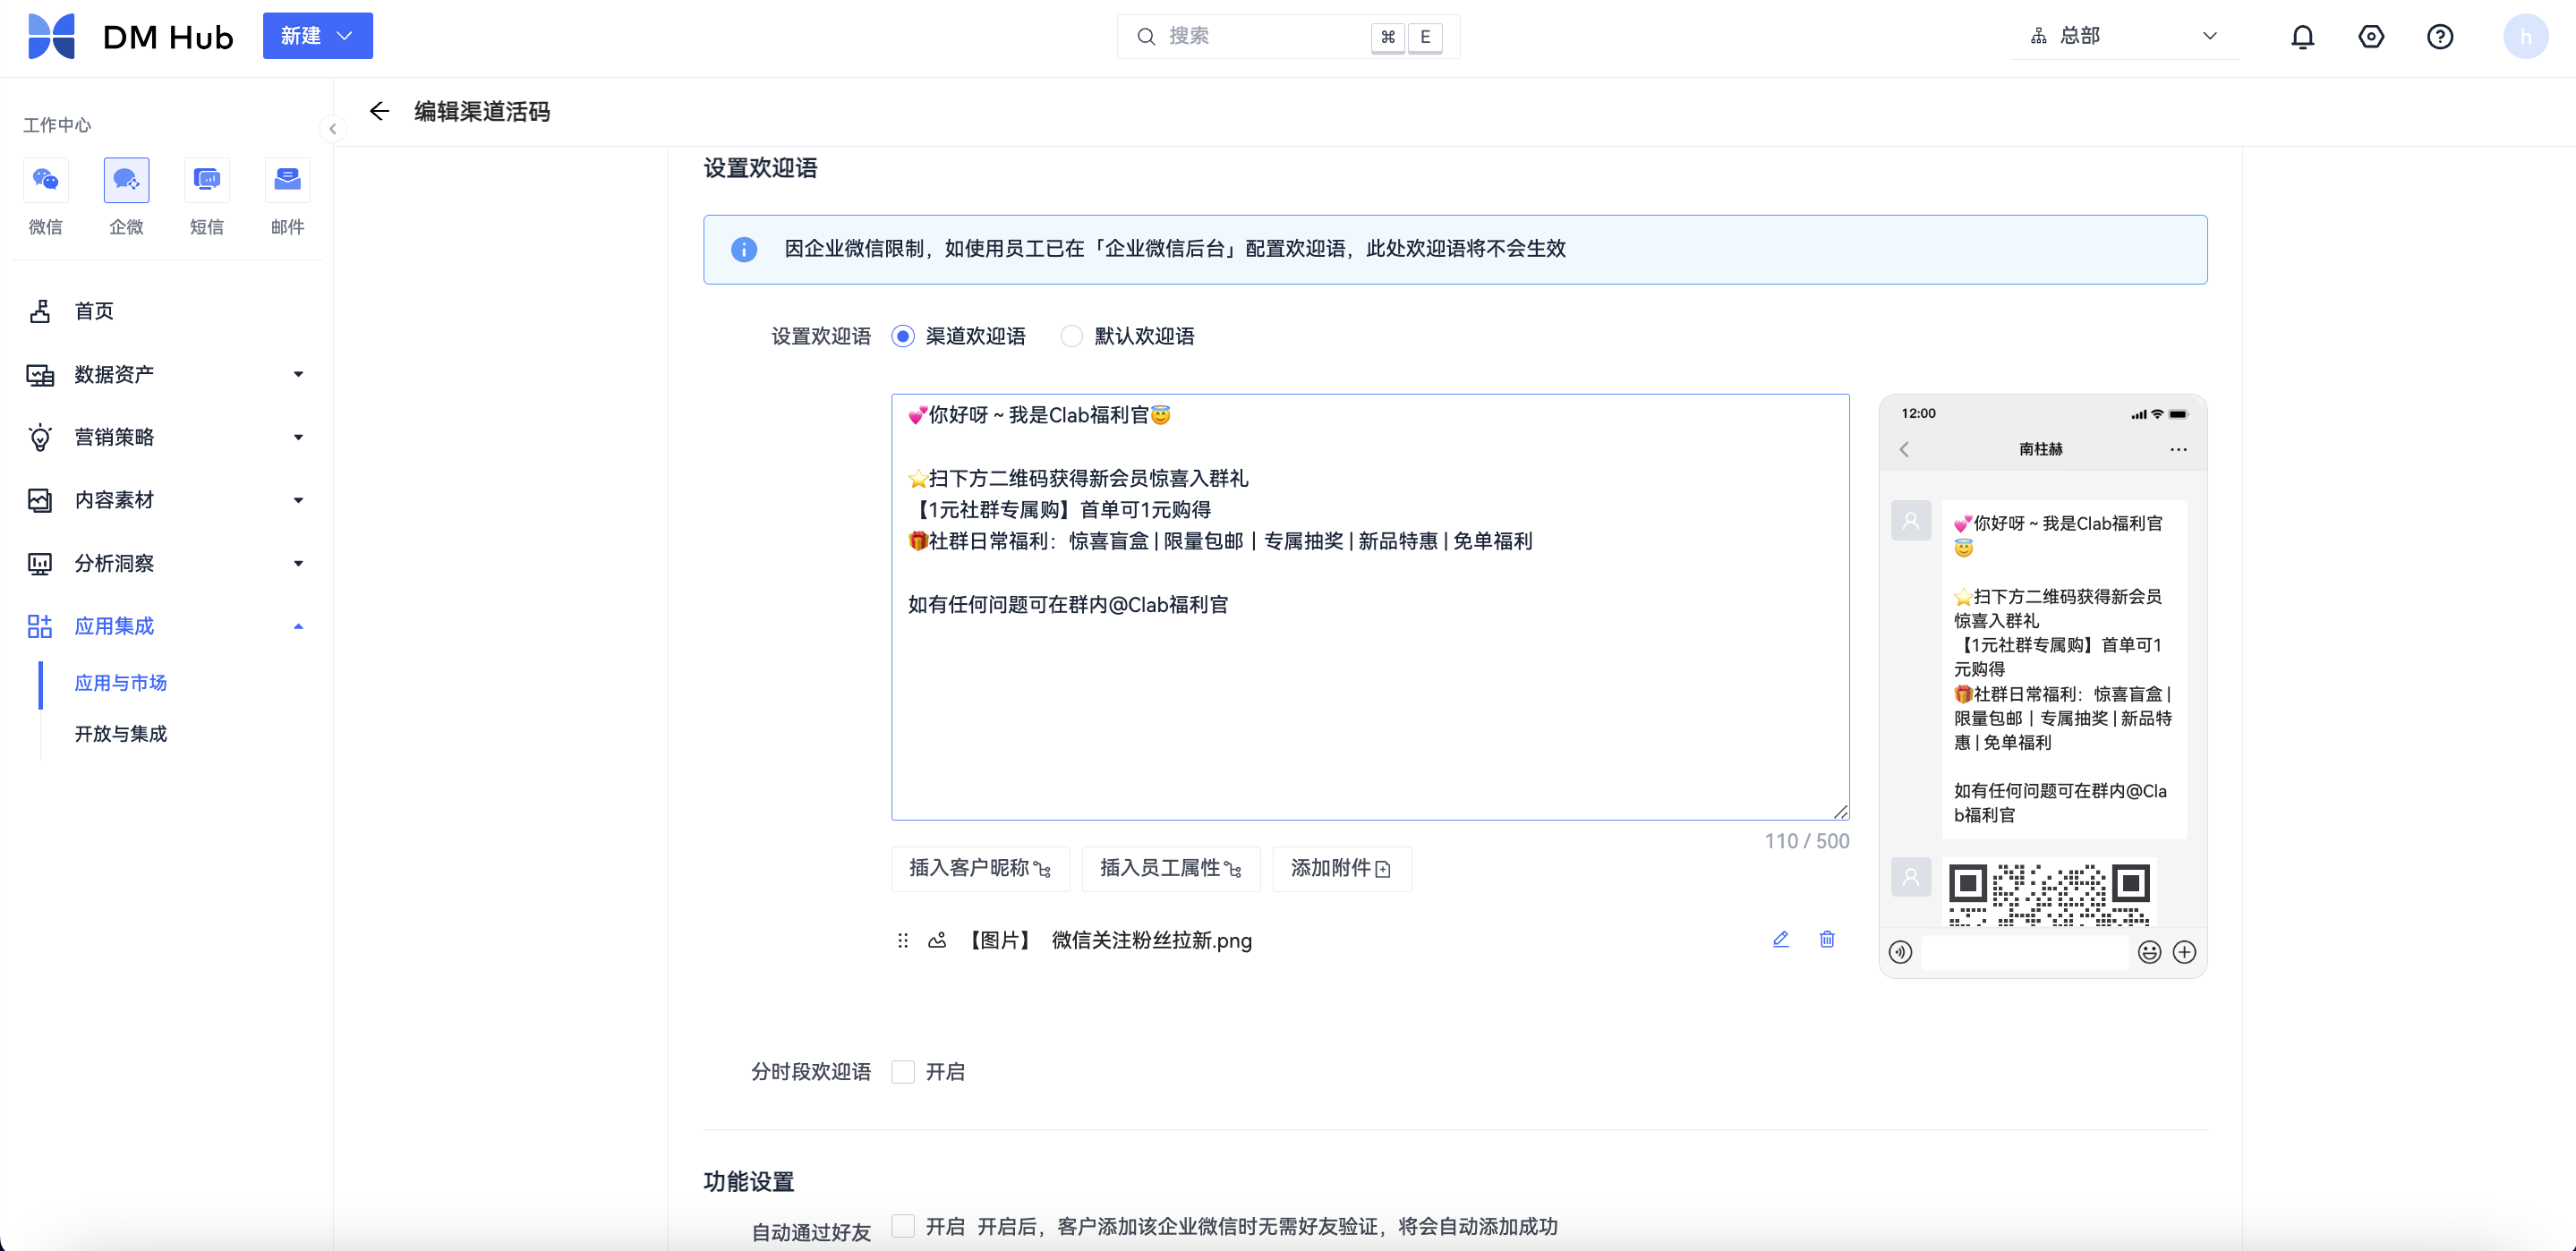Click inside the welcome message text area

click(1370, 607)
